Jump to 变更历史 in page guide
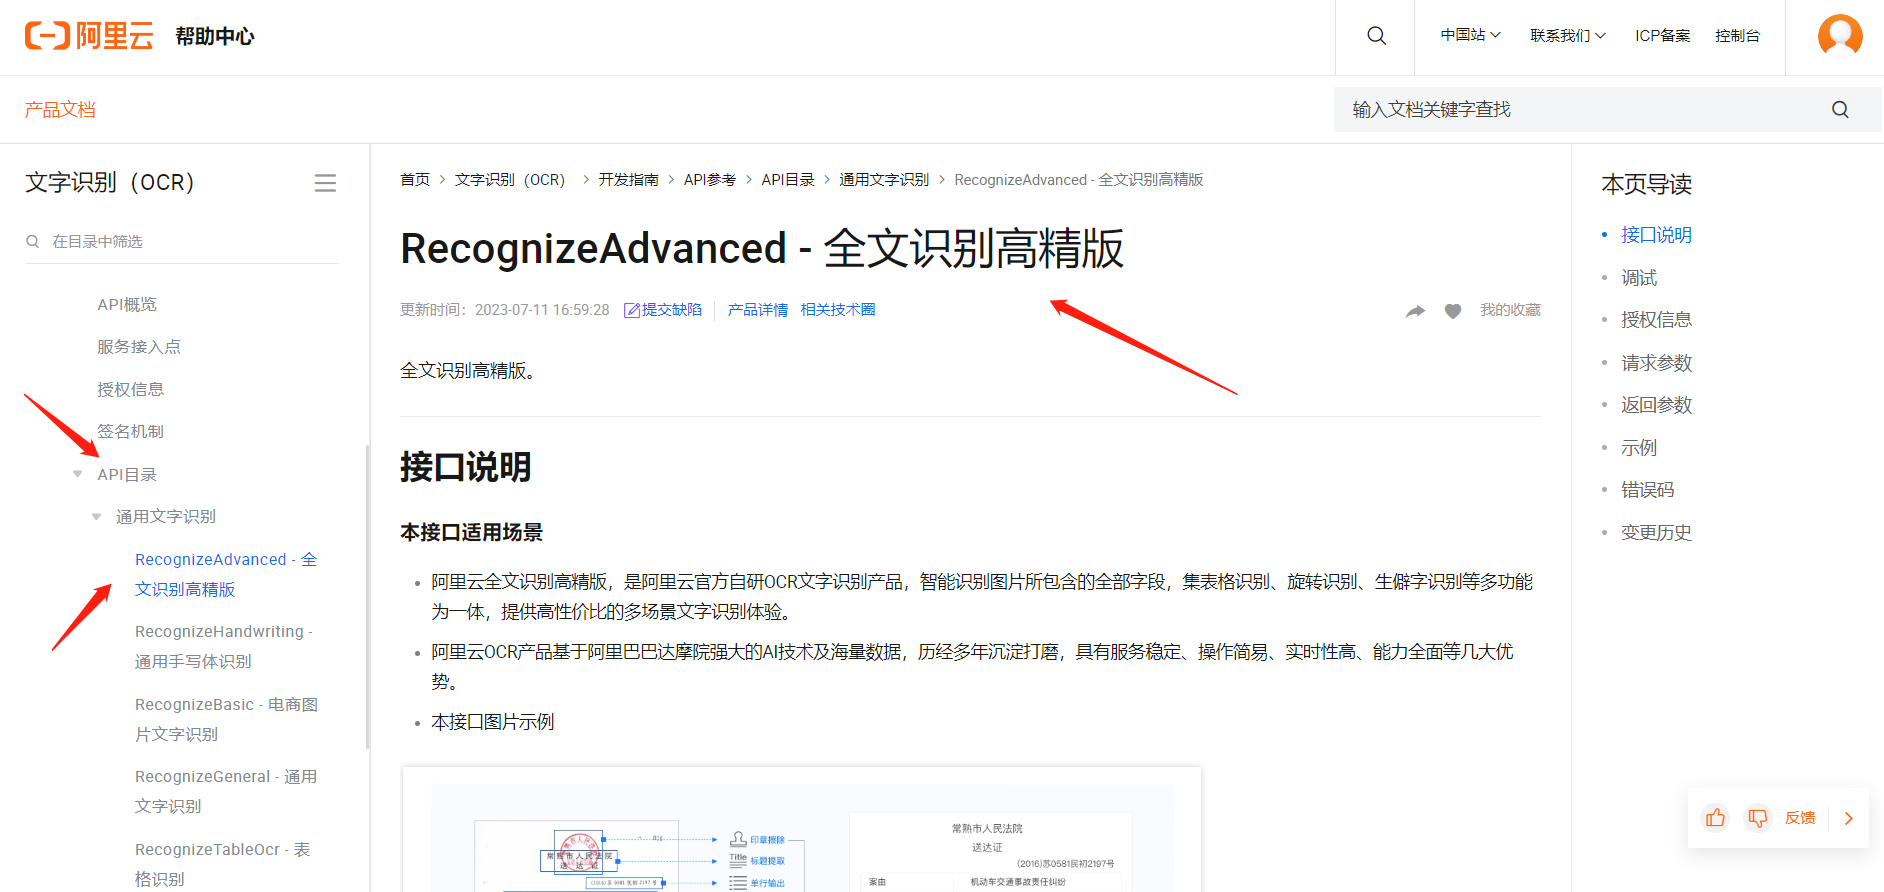The image size is (1884, 892). pyautogui.click(x=1656, y=533)
